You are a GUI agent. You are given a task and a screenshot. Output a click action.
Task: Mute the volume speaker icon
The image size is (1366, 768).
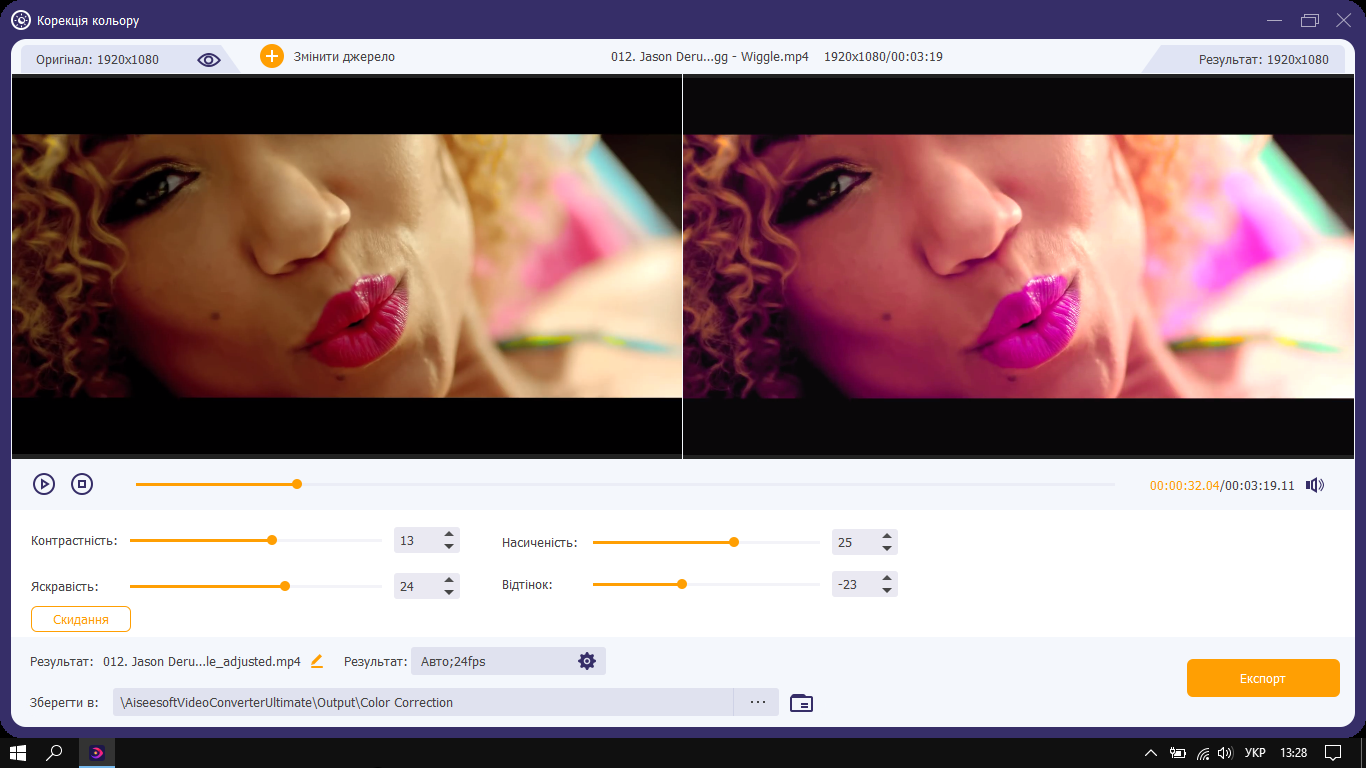pos(1315,485)
